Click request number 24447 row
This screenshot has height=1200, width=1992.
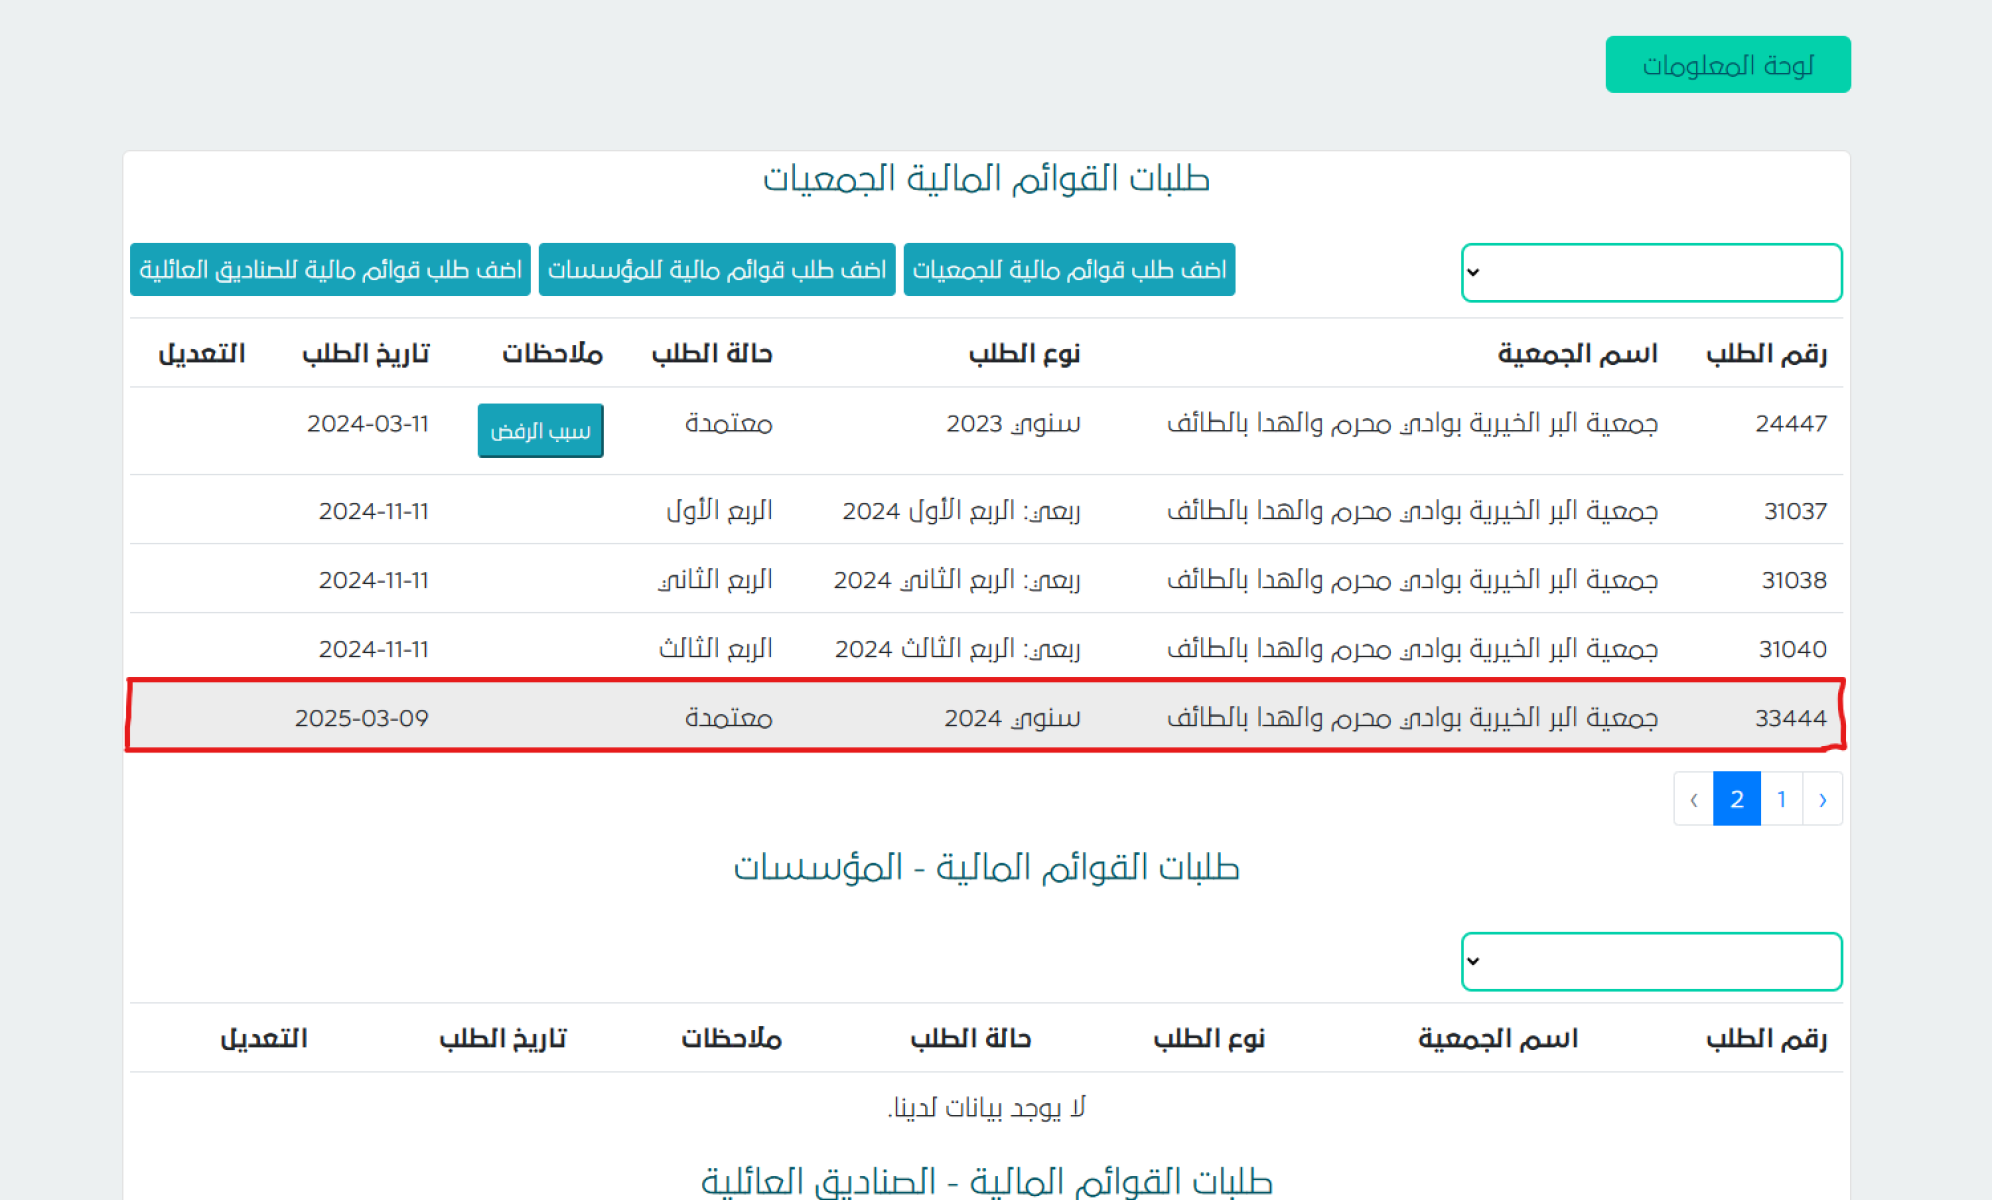tap(1790, 424)
